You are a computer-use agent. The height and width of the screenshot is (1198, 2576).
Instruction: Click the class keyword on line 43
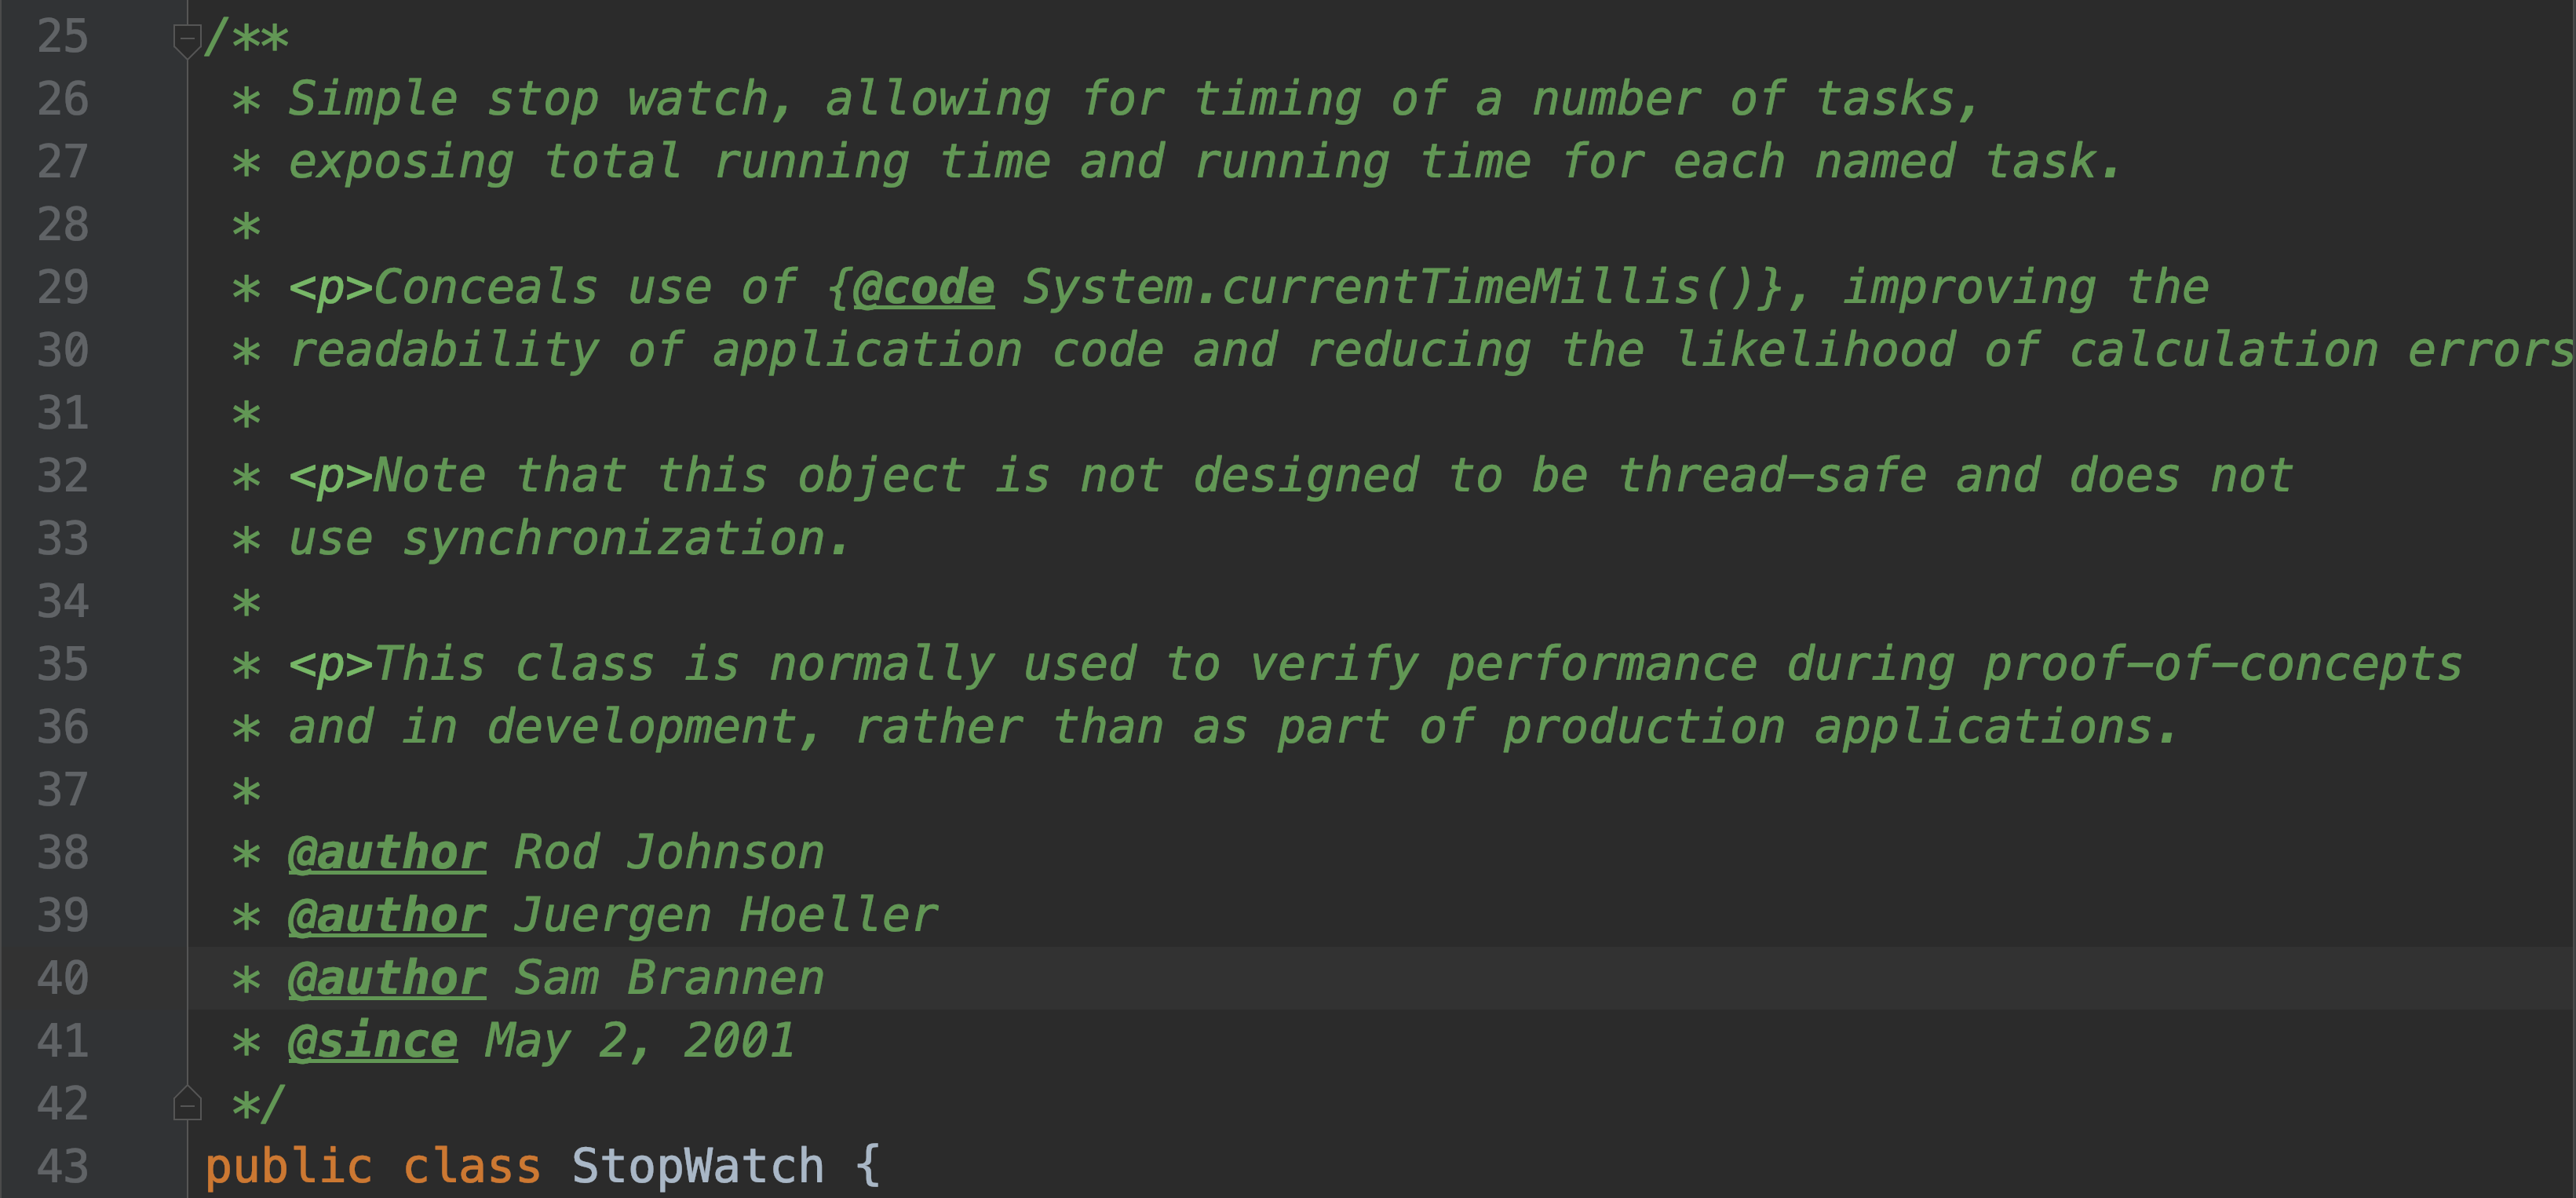(472, 1166)
